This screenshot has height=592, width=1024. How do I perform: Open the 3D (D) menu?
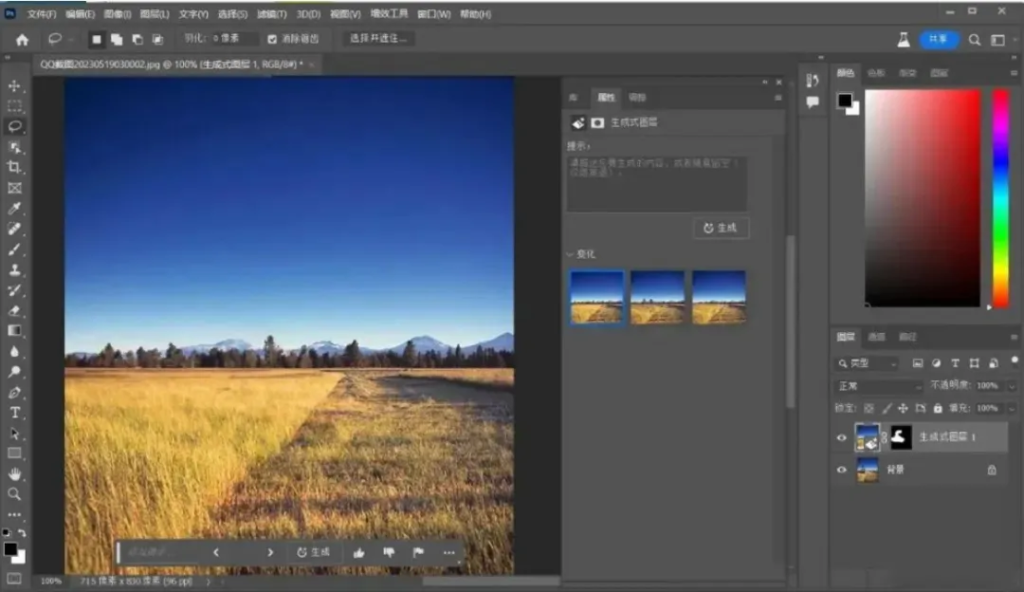click(308, 14)
